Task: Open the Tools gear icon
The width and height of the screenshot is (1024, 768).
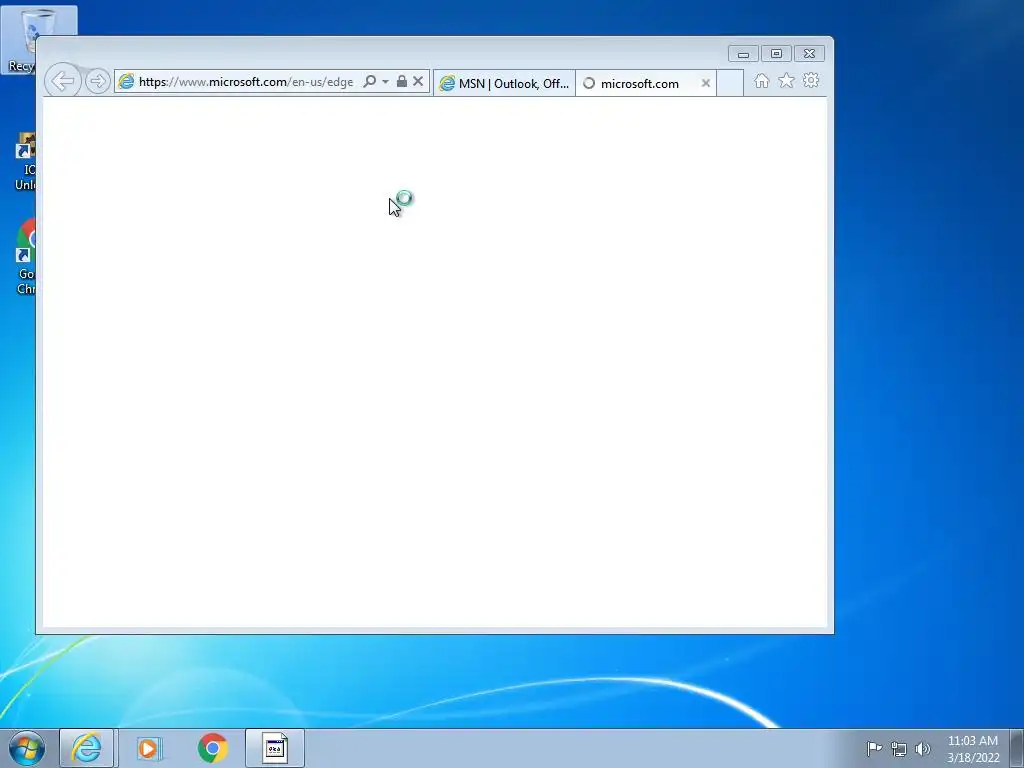Action: pos(810,80)
